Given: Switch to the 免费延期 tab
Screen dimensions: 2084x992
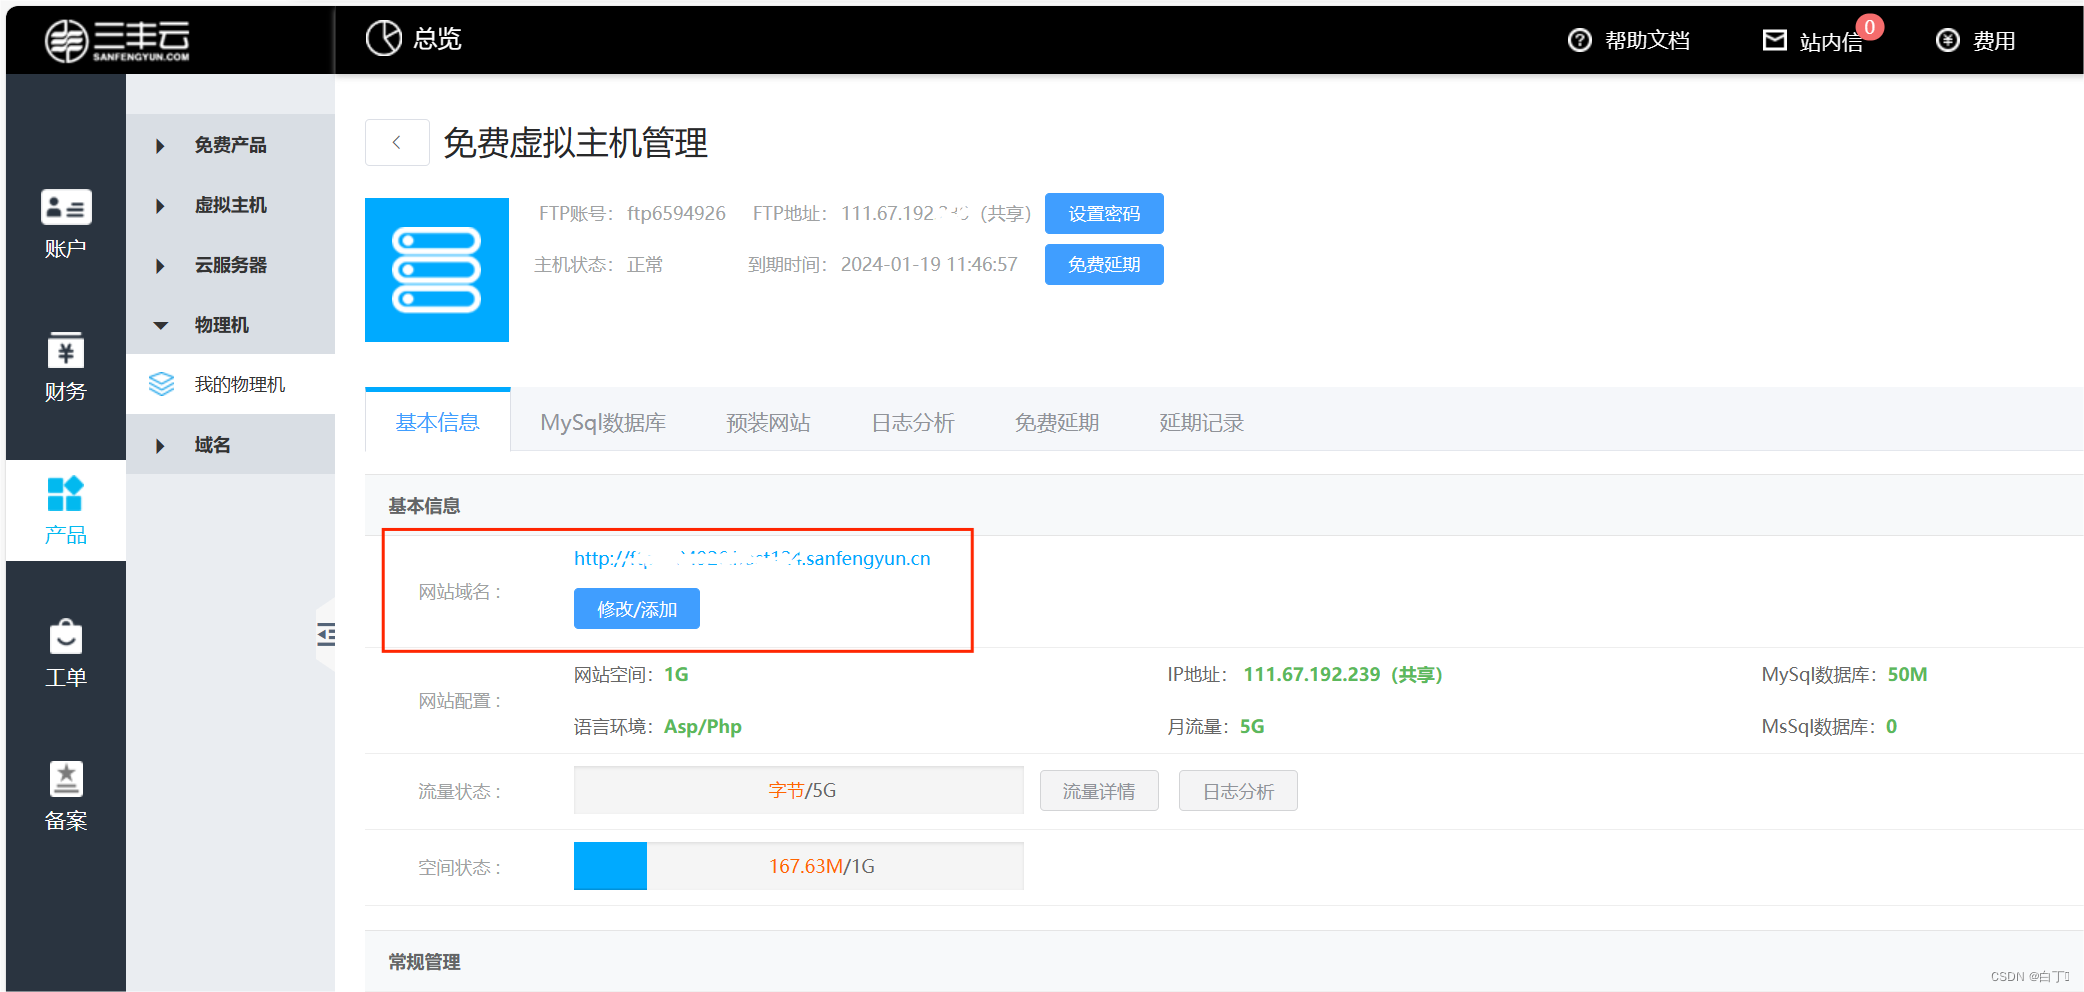Looking at the screenshot, I should pos(1057,423).
